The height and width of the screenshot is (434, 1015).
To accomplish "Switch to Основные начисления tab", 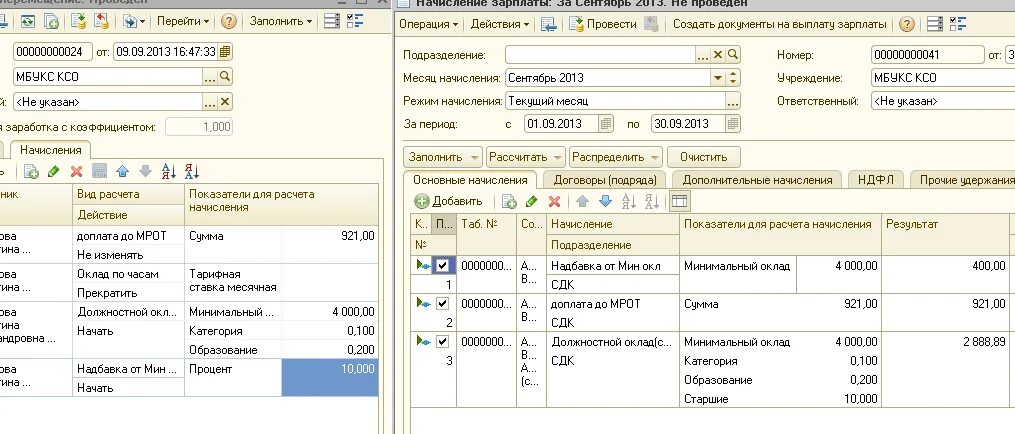I will (x=470, y=180).
